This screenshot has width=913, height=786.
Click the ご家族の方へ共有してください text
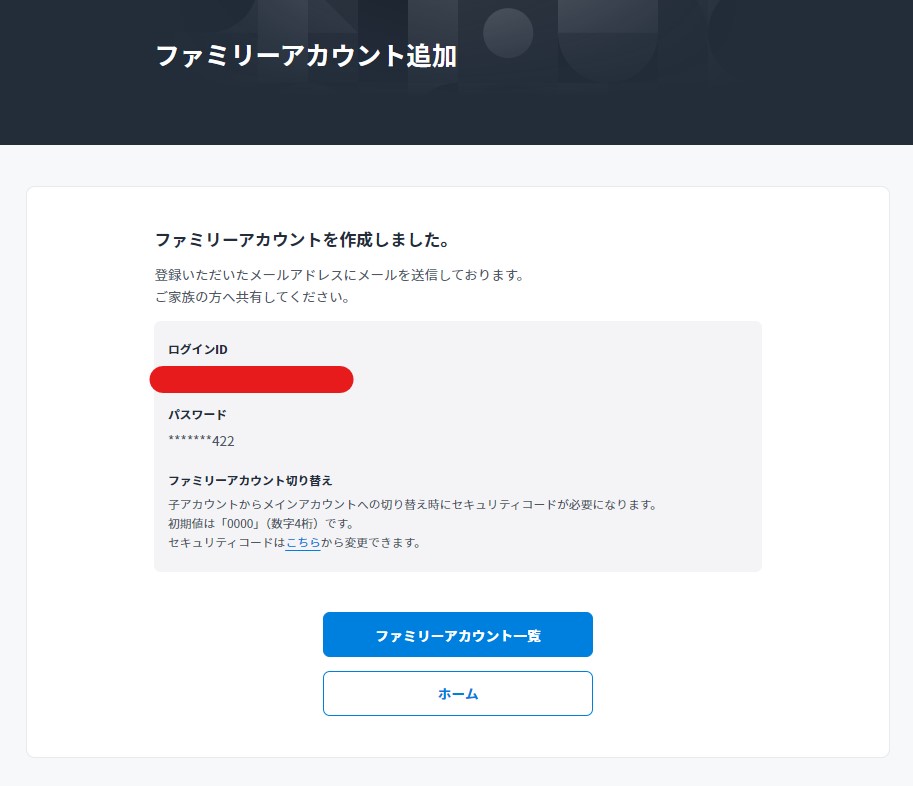[x=252, y=297]
